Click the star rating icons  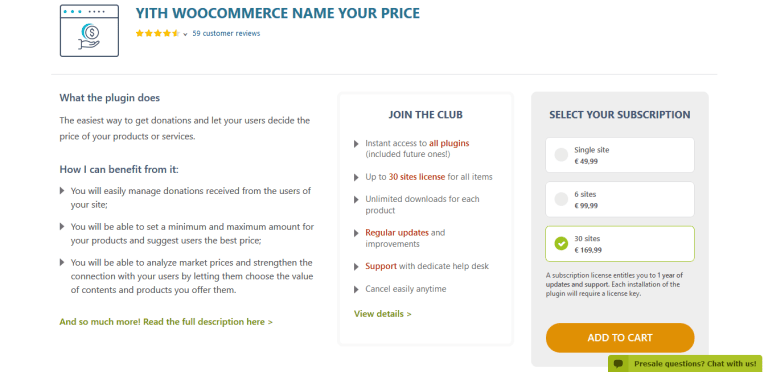click(158, 34)
